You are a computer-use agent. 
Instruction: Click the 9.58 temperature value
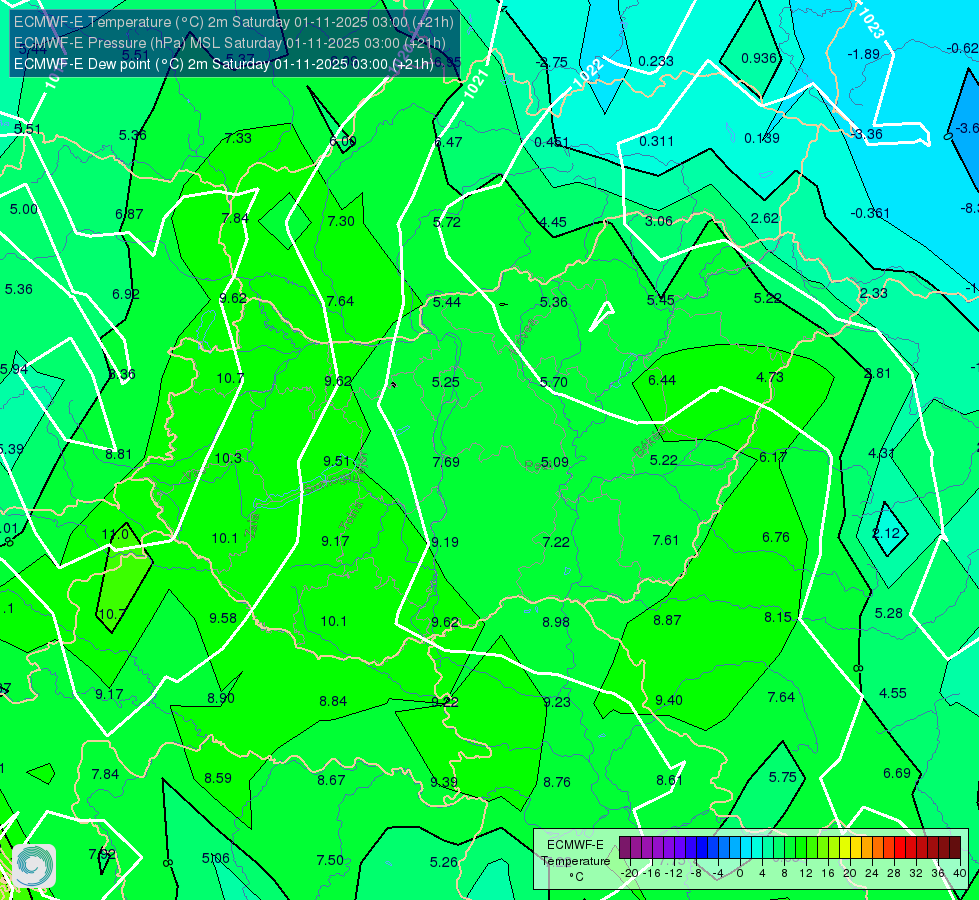coord(223,618)
